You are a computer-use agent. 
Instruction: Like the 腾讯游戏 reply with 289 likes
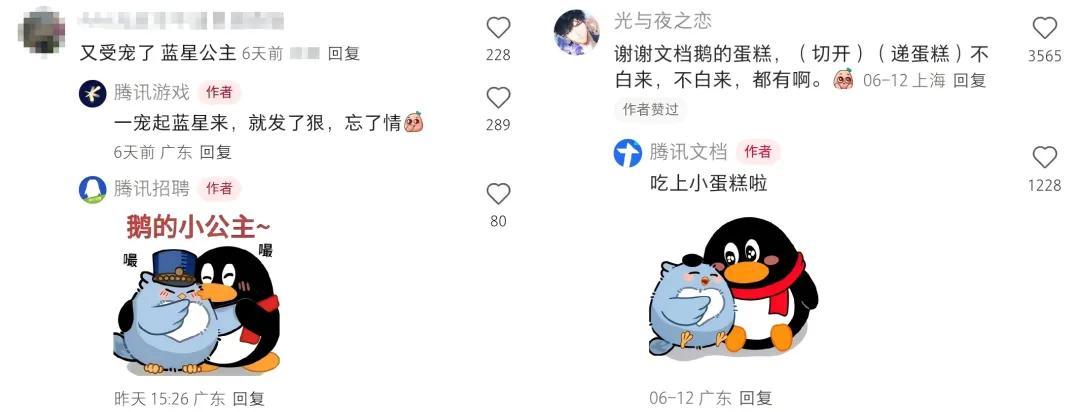pos(498,99)
